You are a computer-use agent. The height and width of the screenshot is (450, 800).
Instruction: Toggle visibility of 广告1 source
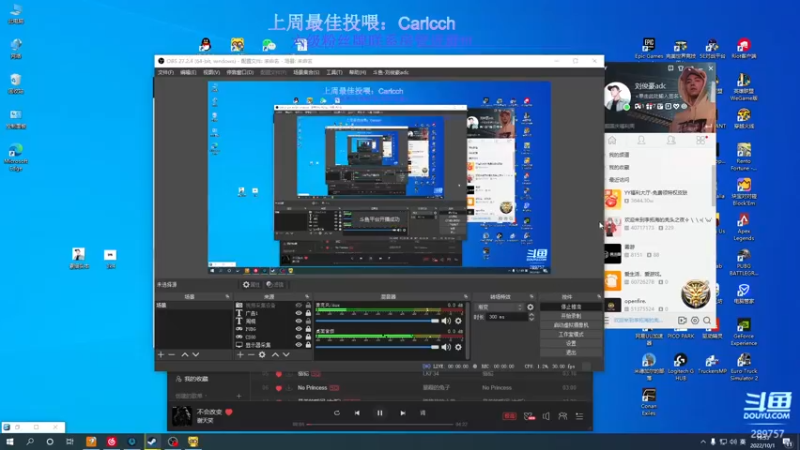298,313
